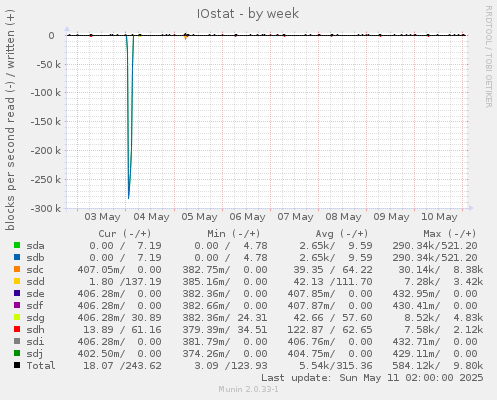Click the sdg lime legend color square

(x=17, y=317)
